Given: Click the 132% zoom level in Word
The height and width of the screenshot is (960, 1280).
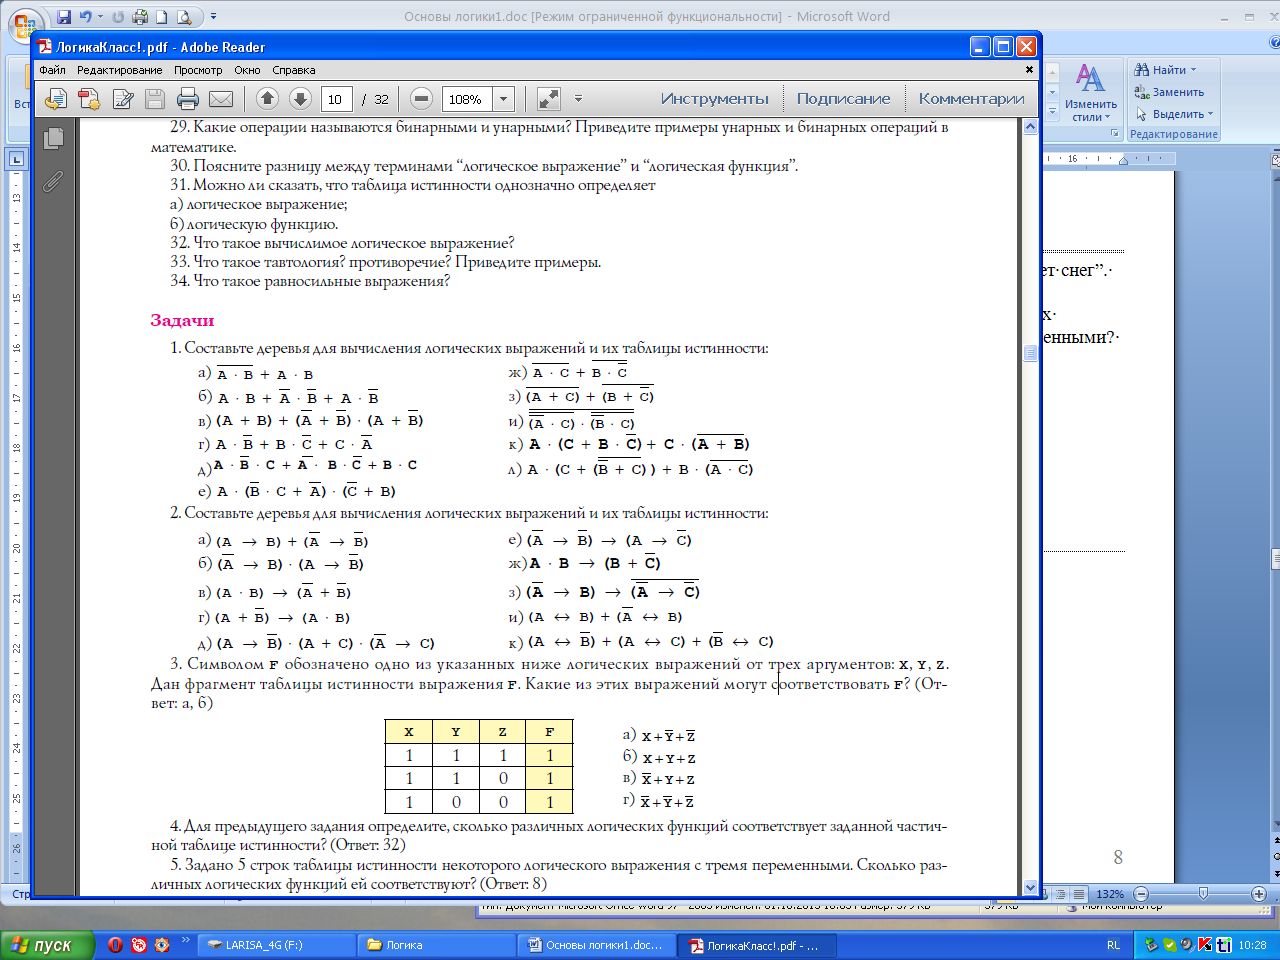Looking at the screenshot, I should [1110, 894].
